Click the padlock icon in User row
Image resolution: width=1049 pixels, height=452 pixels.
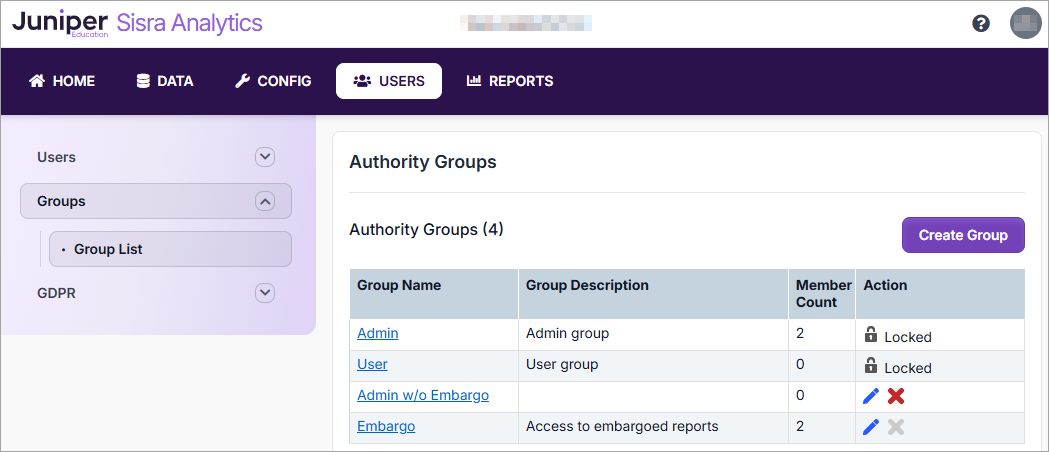tap(871, 366)
